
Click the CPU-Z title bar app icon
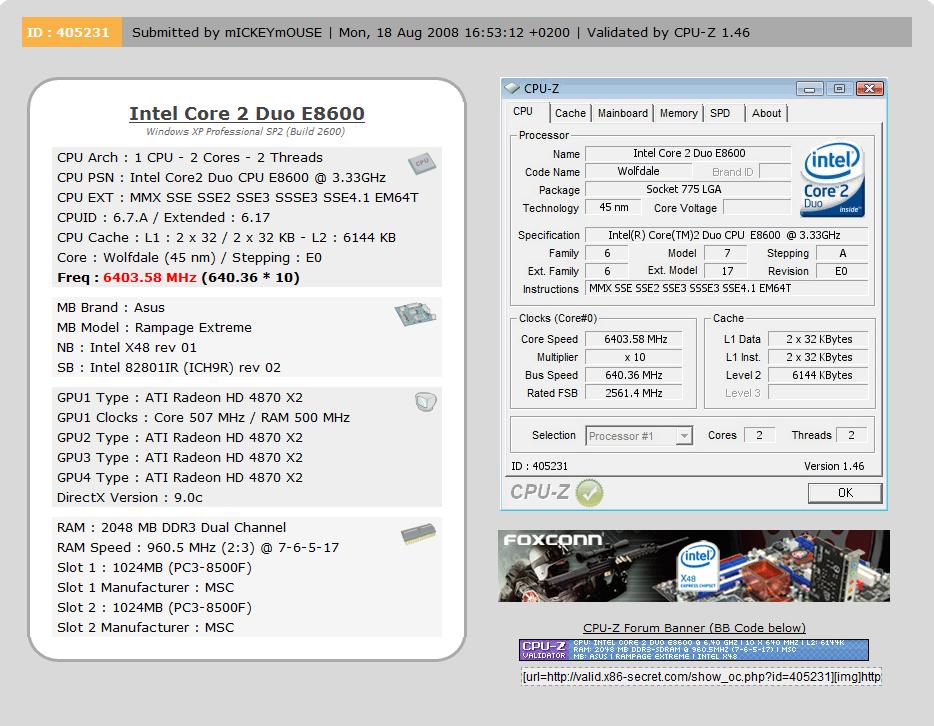512,88
